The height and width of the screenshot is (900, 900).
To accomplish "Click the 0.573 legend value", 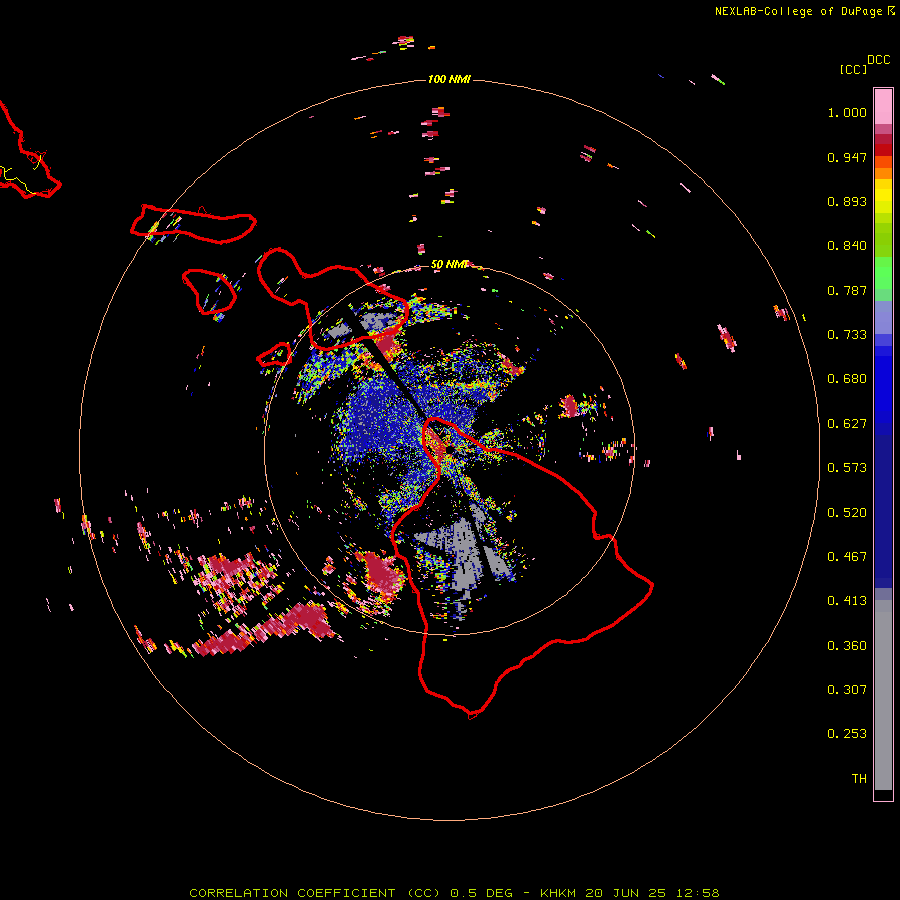I will click(x=847, y=468).
